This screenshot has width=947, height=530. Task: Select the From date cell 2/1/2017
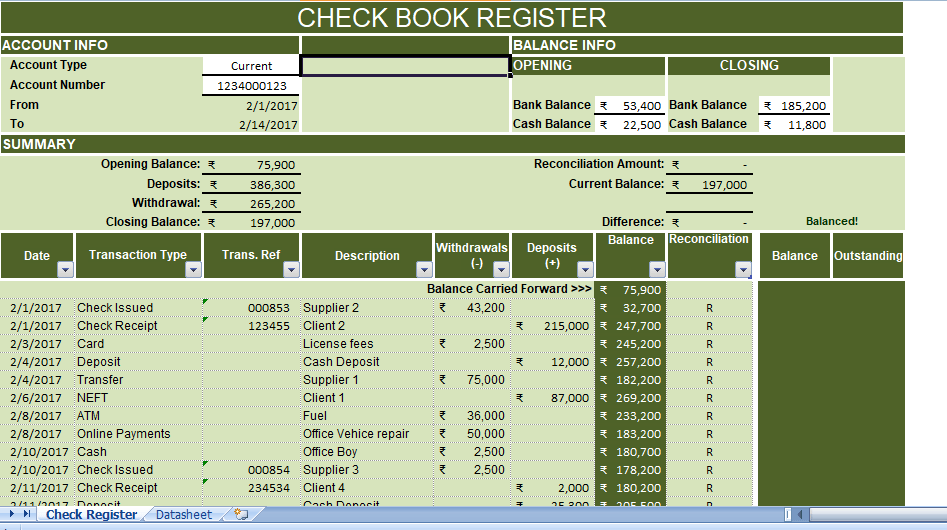(x=251, y=106)
